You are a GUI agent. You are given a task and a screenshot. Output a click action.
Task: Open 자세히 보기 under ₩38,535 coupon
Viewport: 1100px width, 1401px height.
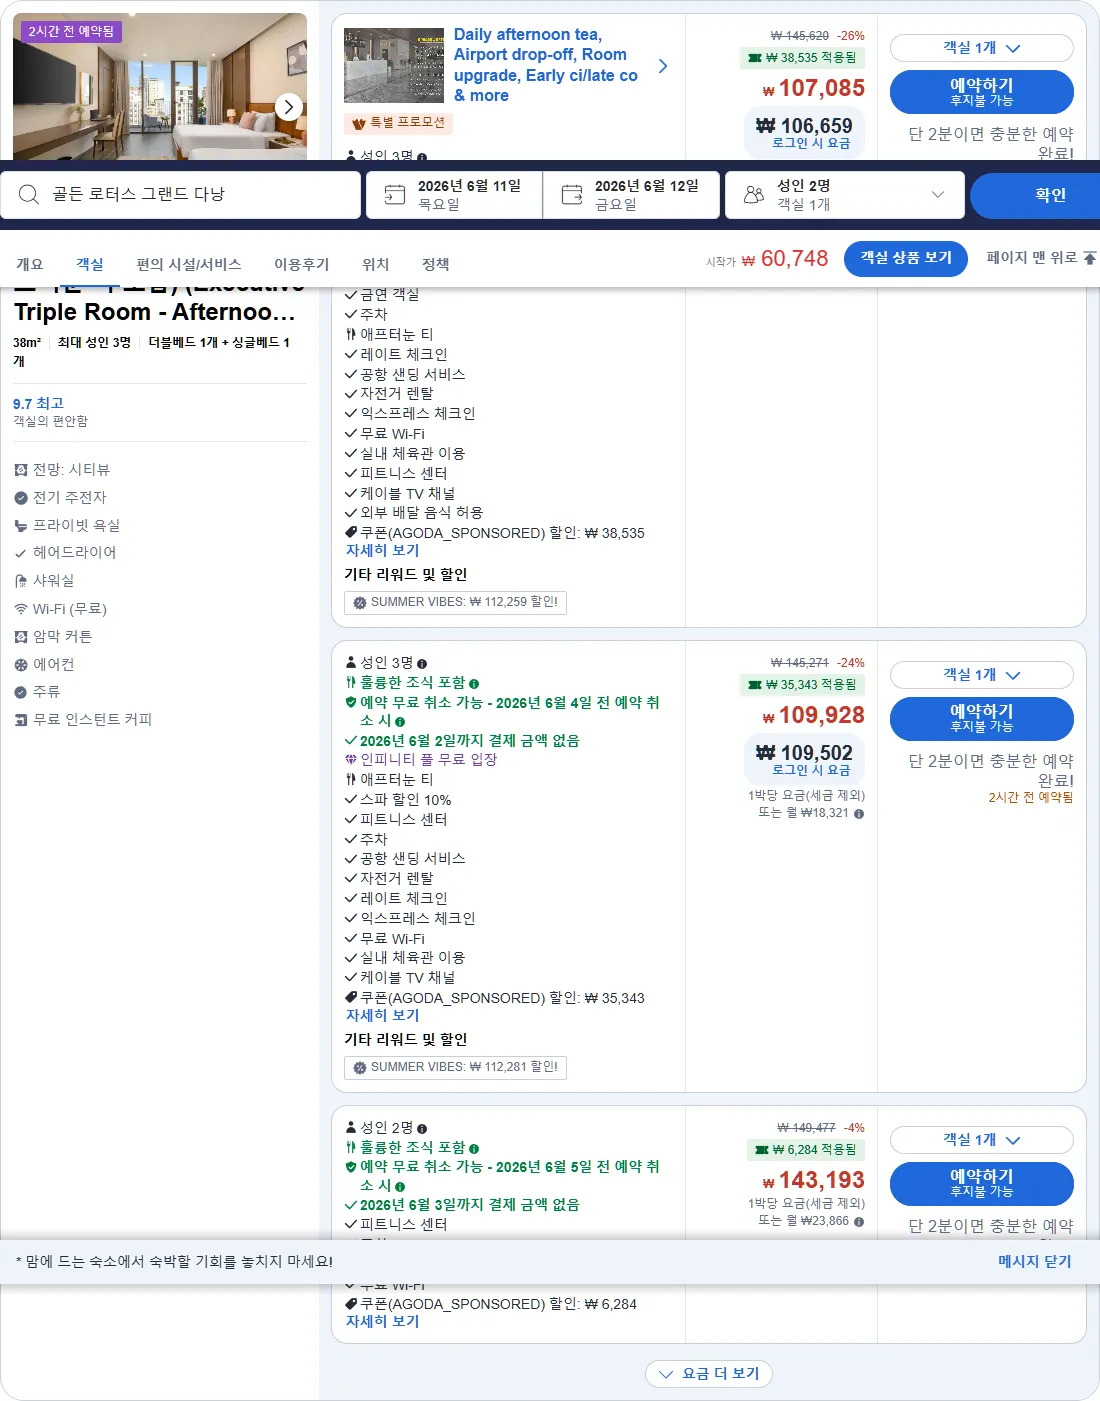[x=383, y=551]
